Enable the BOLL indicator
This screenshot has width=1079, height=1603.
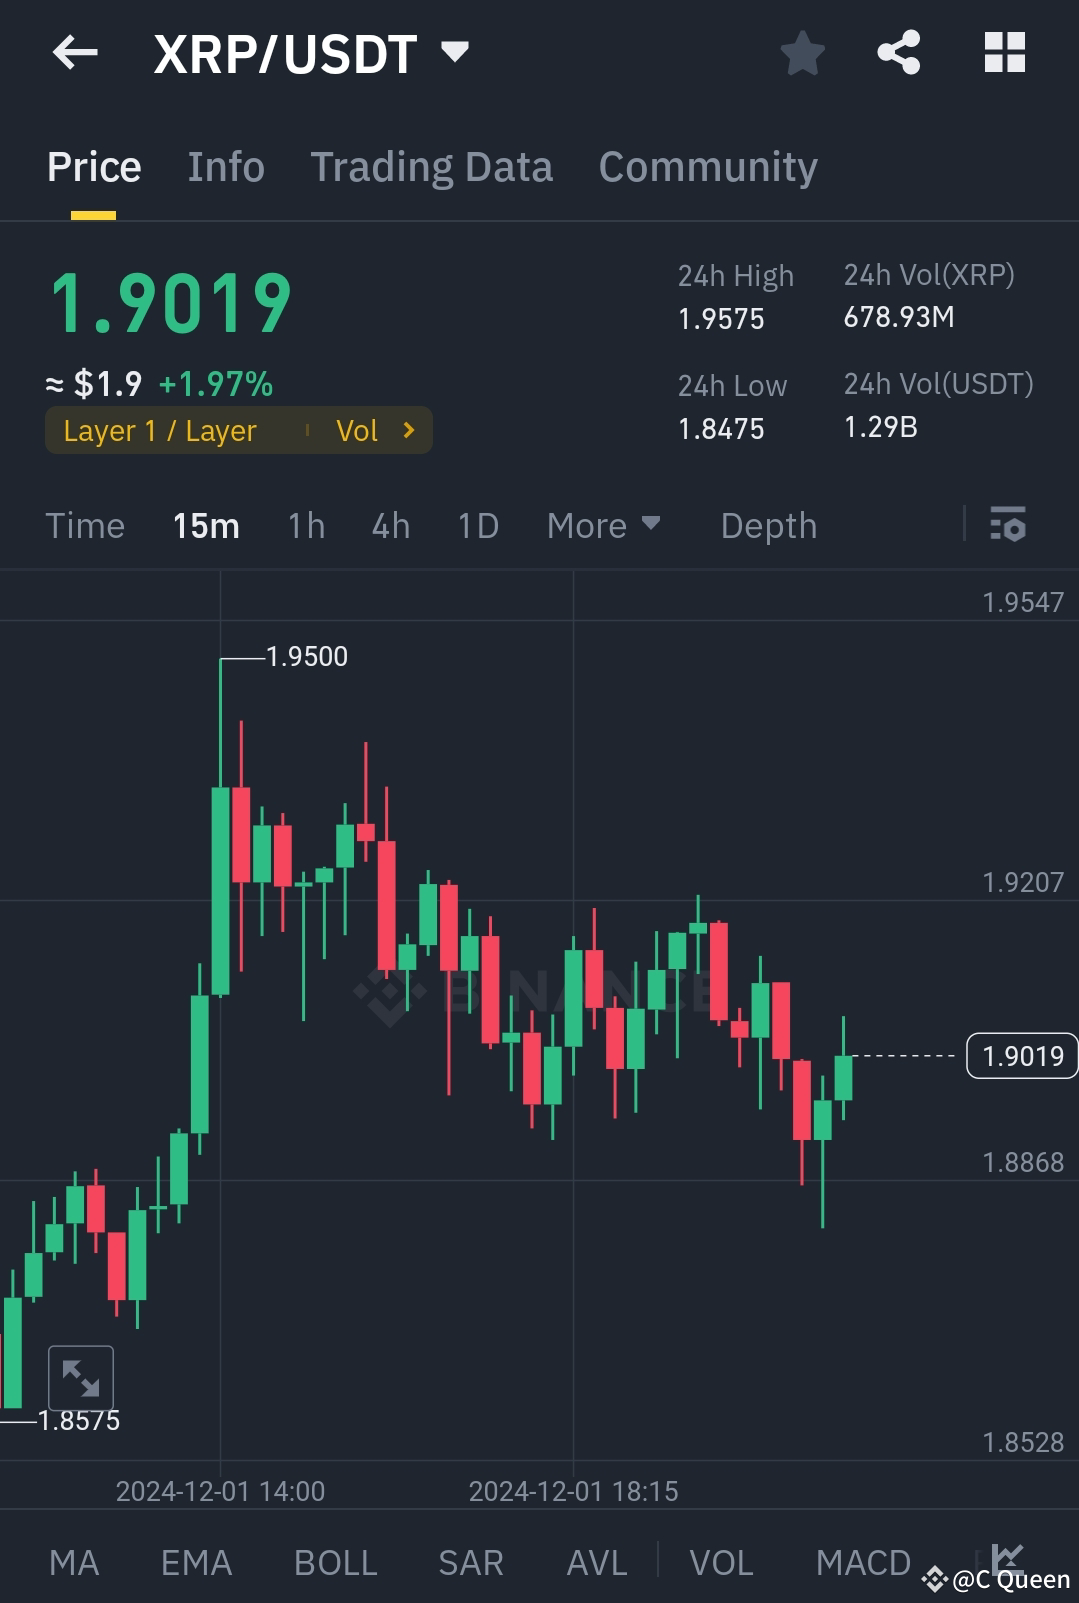click(x=335, y=1561)
